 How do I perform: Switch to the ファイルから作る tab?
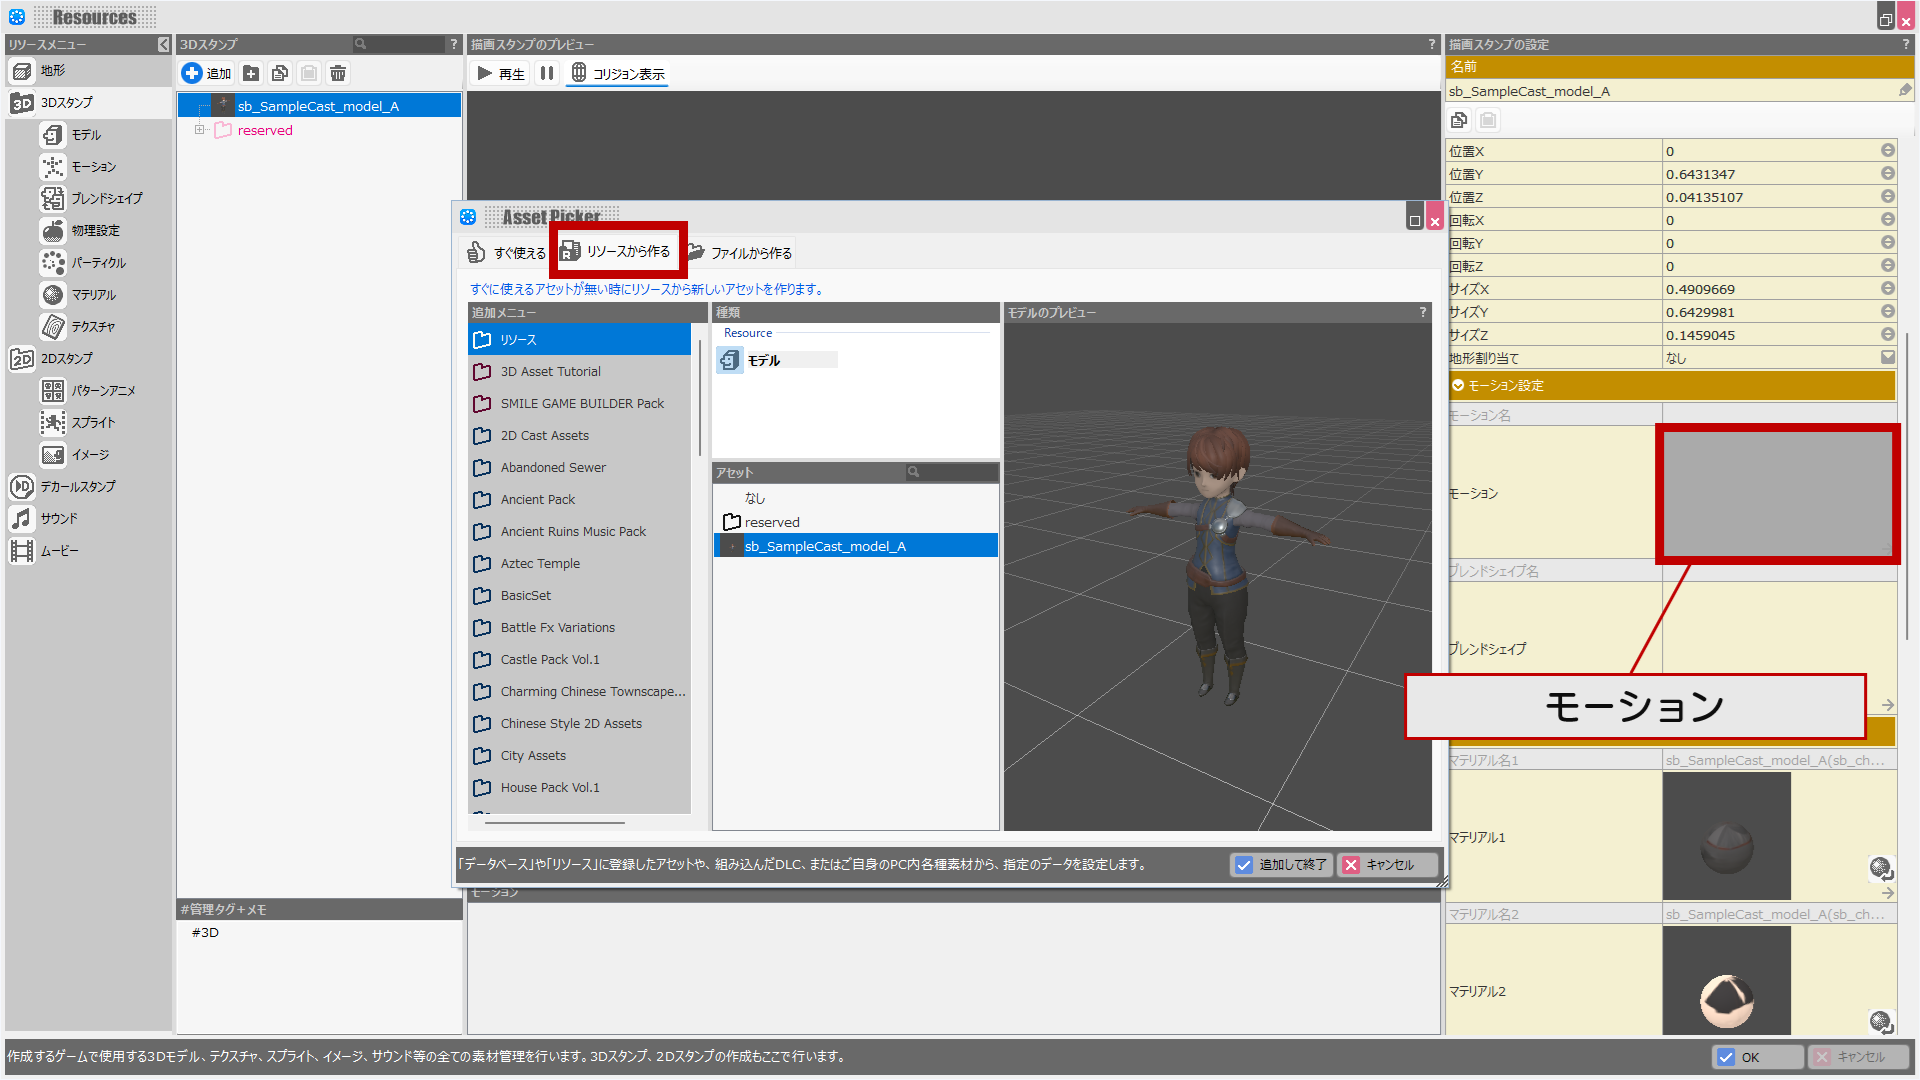(739, 253)
